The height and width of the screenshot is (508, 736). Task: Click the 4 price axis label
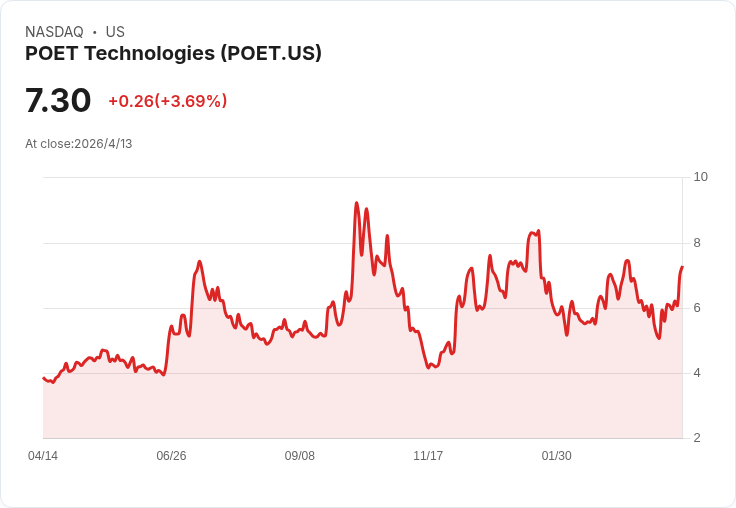[697, 373]
